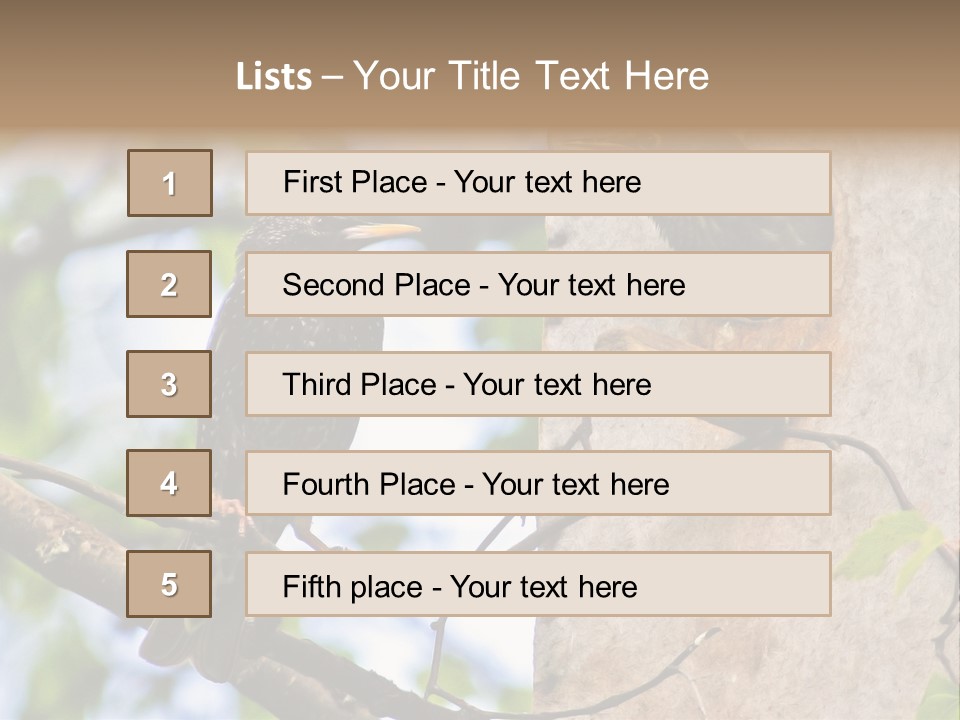Image resolution: width=960 pixels, height=720 pixels.
Task: Click the bird's yellow beak
Action: (x=383, y=231)
